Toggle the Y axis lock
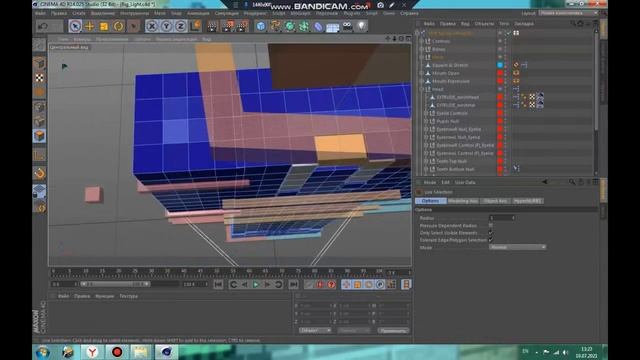 pos(166,27)
